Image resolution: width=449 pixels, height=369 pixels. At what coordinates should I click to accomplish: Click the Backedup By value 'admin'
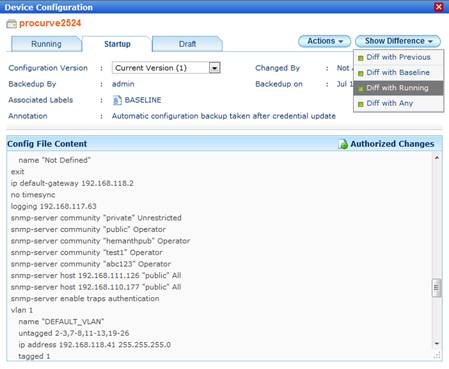[123, 84]
